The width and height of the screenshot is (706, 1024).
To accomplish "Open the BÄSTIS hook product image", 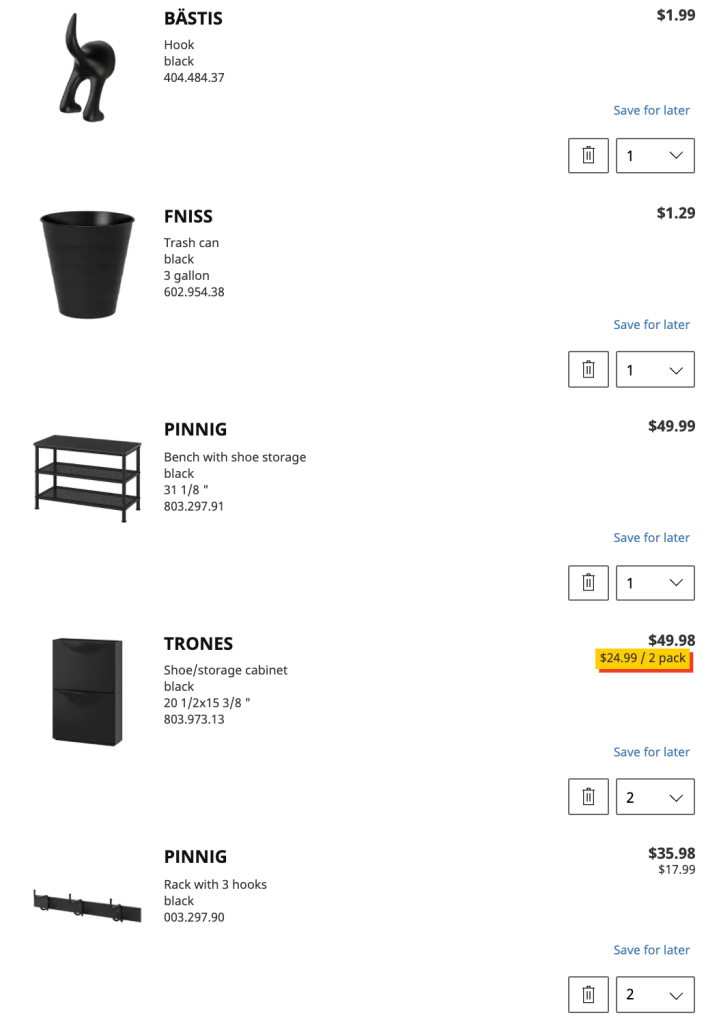I will 88,67.
